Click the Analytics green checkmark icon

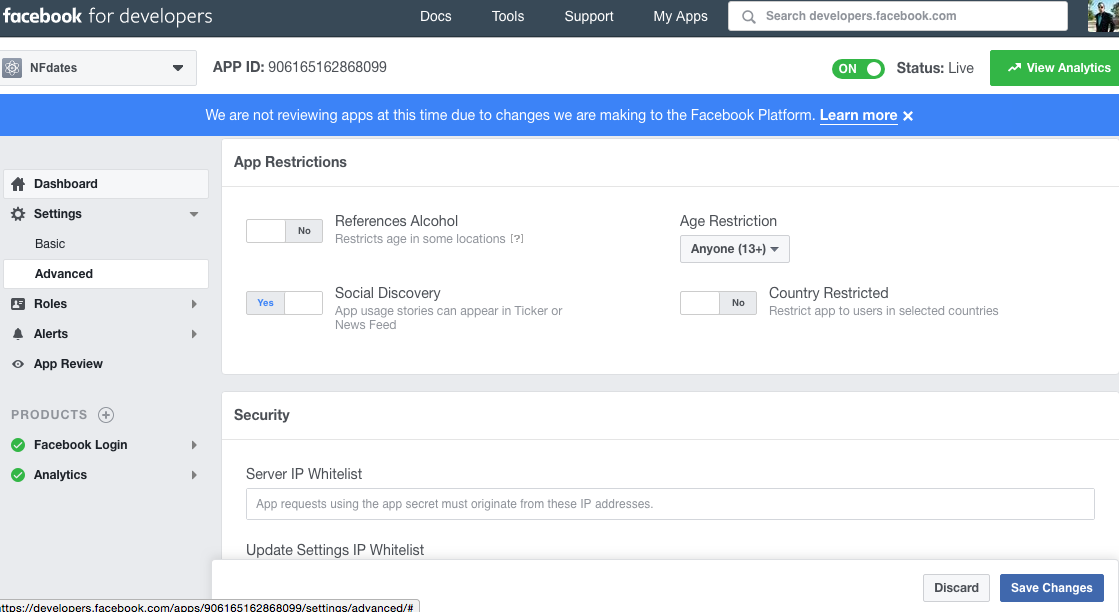coord(18,475)
